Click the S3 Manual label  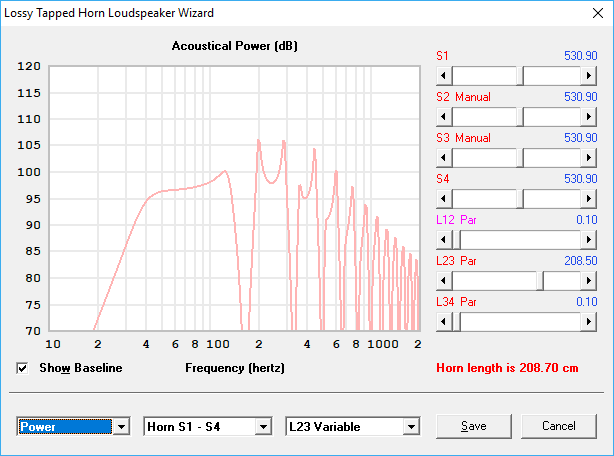click(x=463, y=138)
